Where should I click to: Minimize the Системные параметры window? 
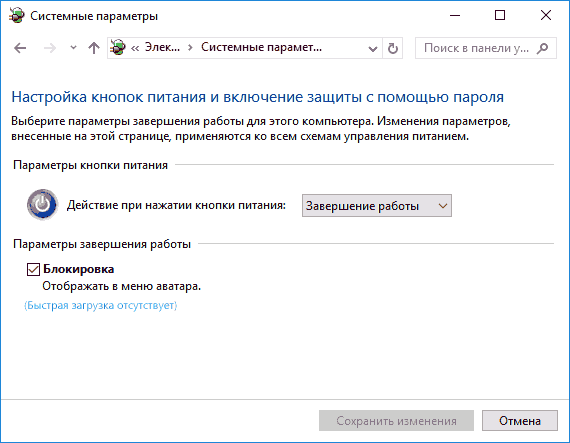tap(455, 15)
